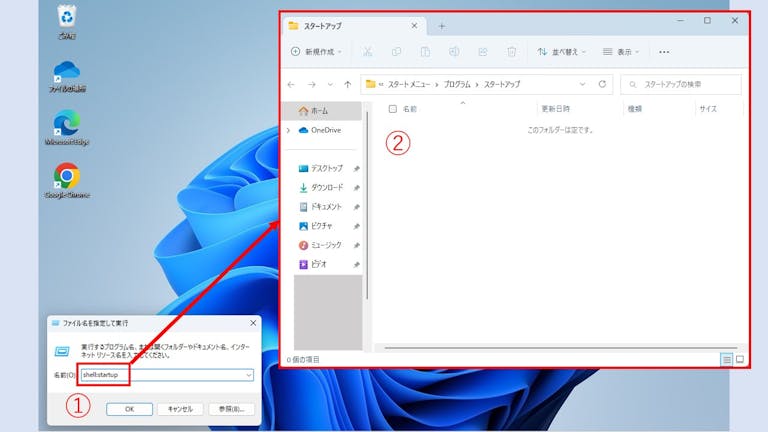Screen dimensions: 768x432
Task: Click the スタートアップの検索 search box
Action: tap(681, 84)
